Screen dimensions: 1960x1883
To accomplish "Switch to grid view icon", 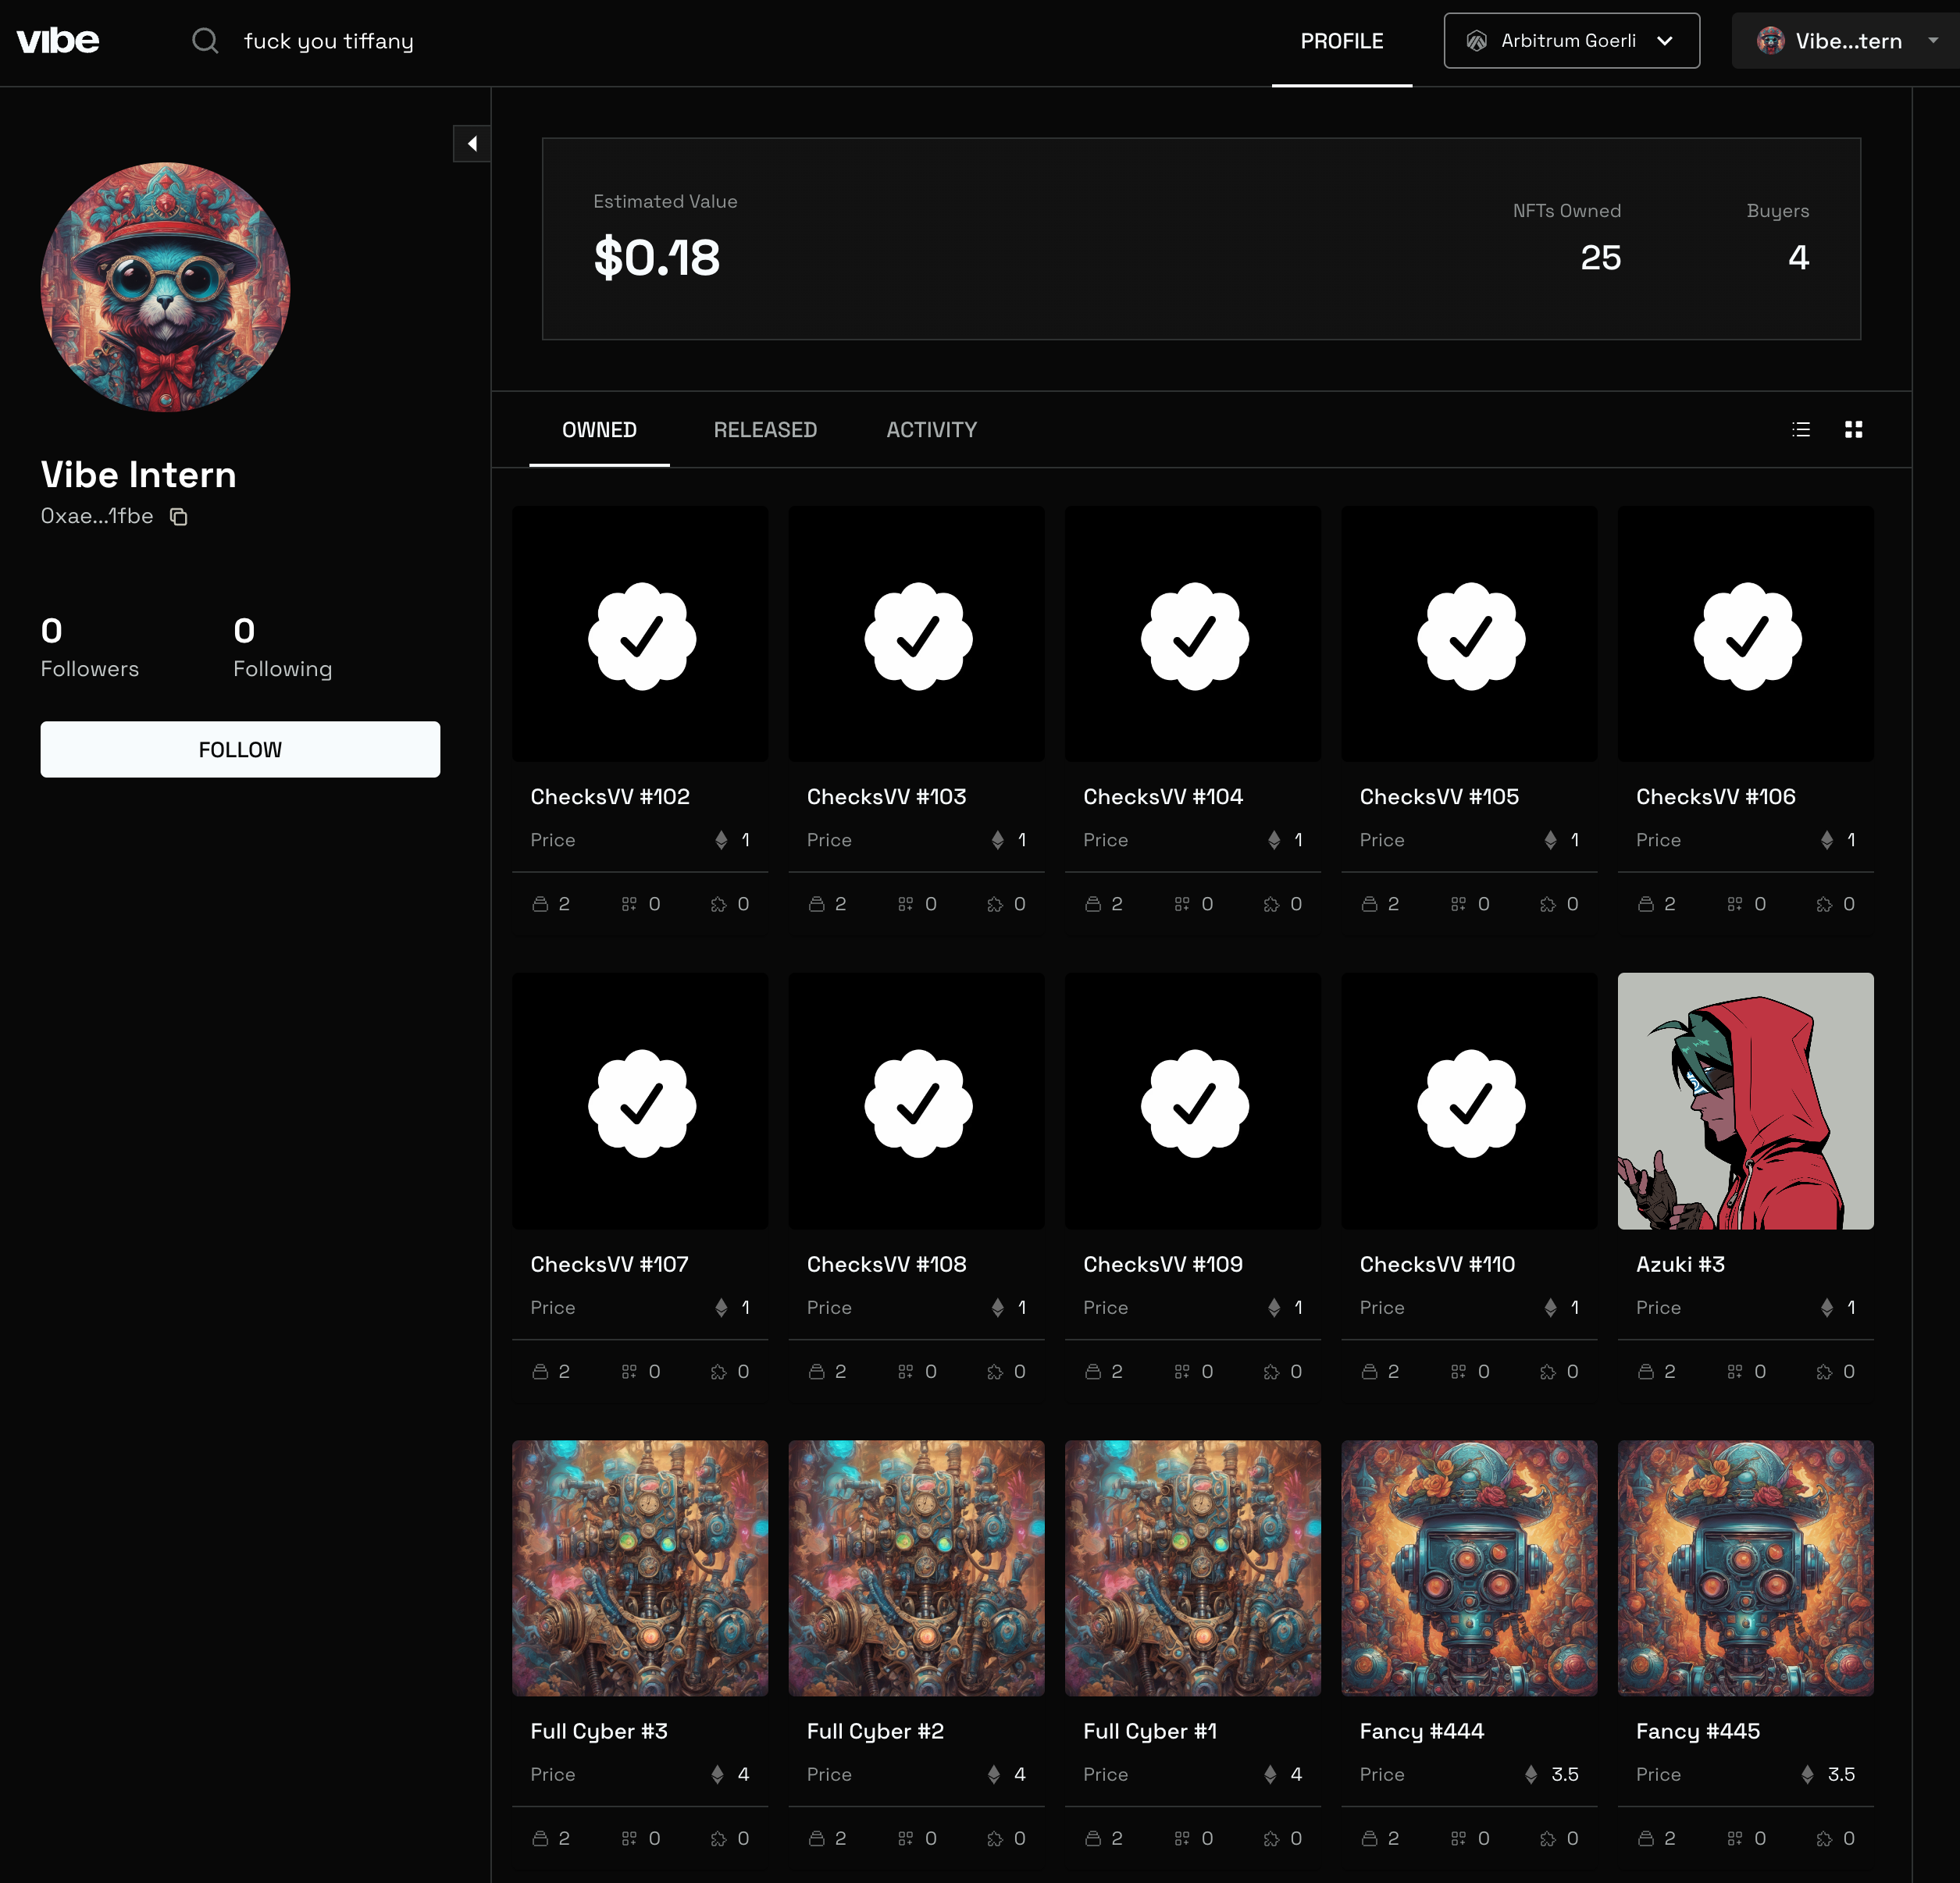I will (x=1853, y=429).
